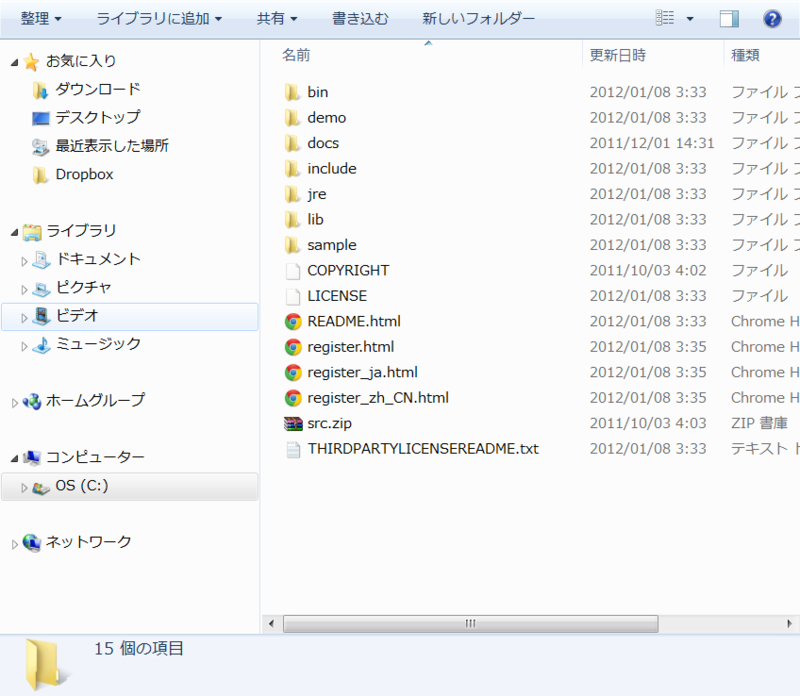Select the THIRDPARTYLICENSEREADME.txt file name

423,449
